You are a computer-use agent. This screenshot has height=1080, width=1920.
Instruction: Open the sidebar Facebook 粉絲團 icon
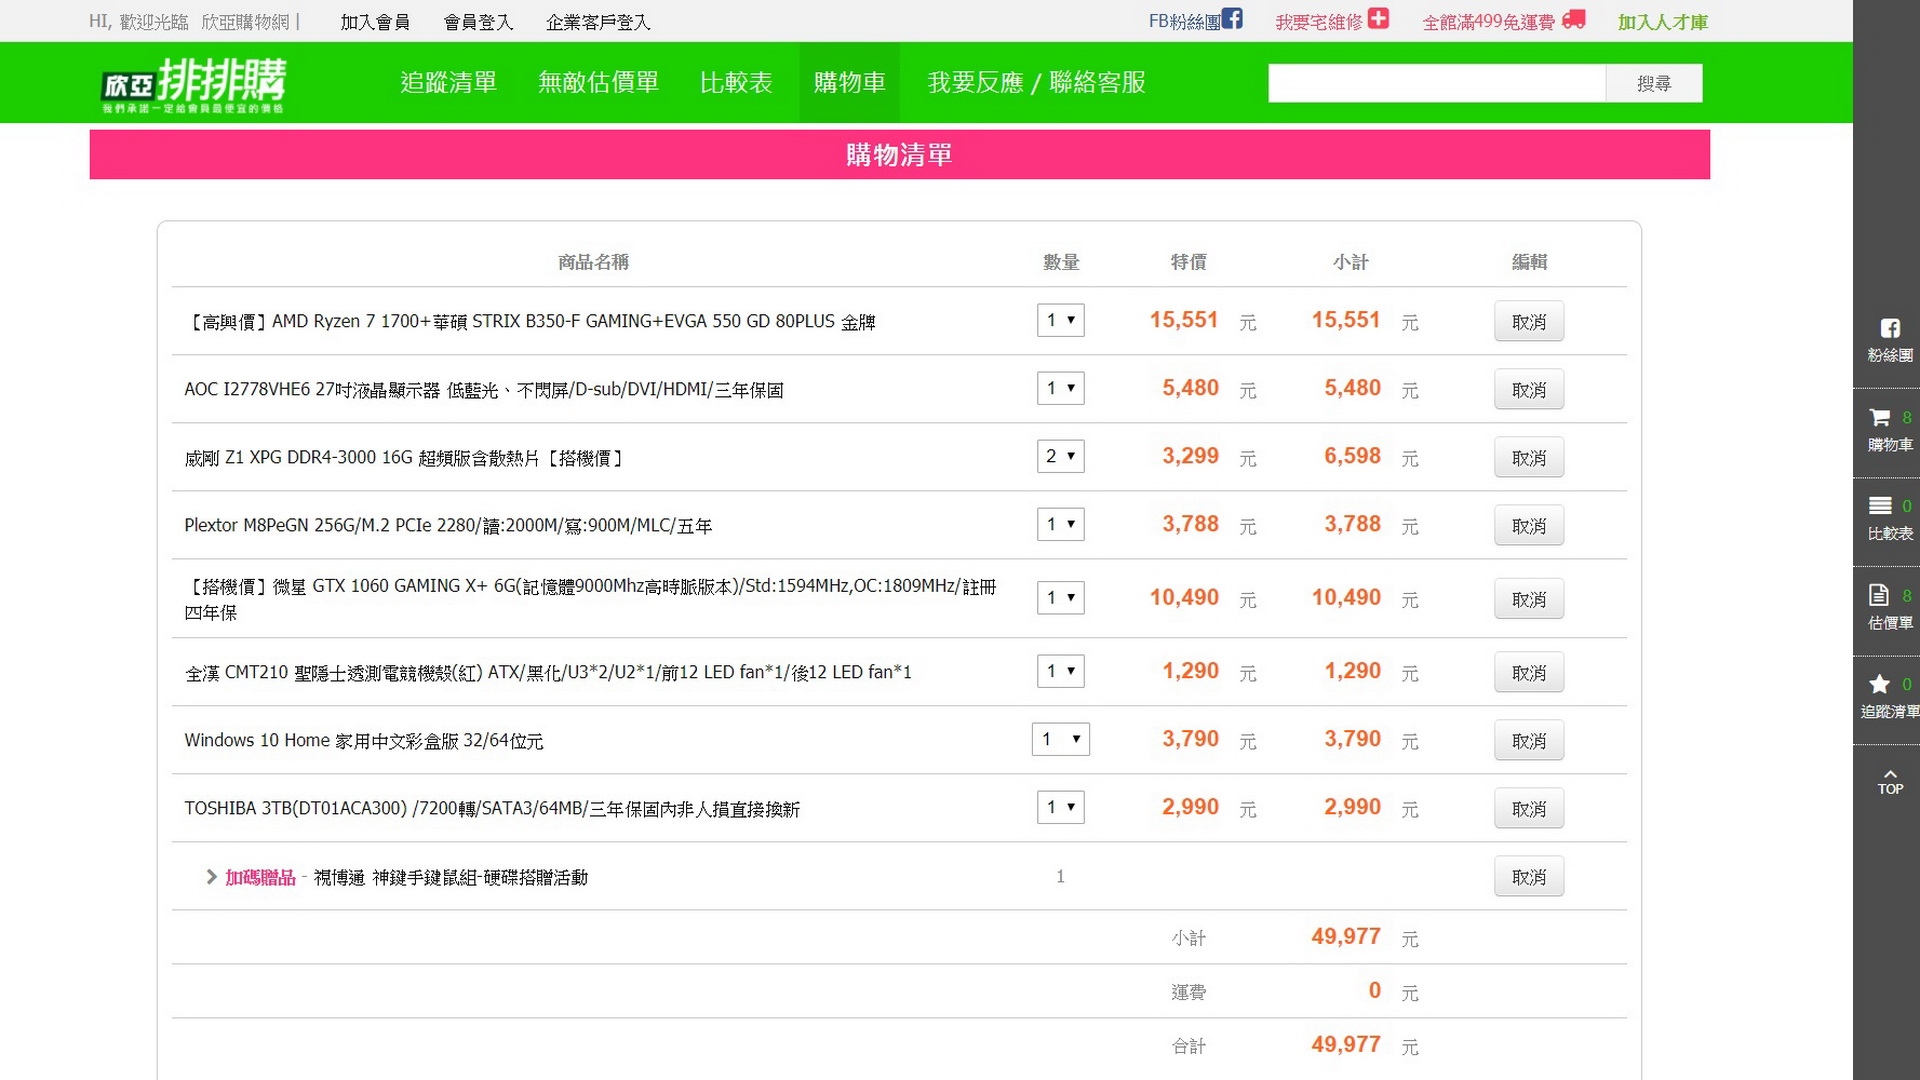coord(1889,329)
